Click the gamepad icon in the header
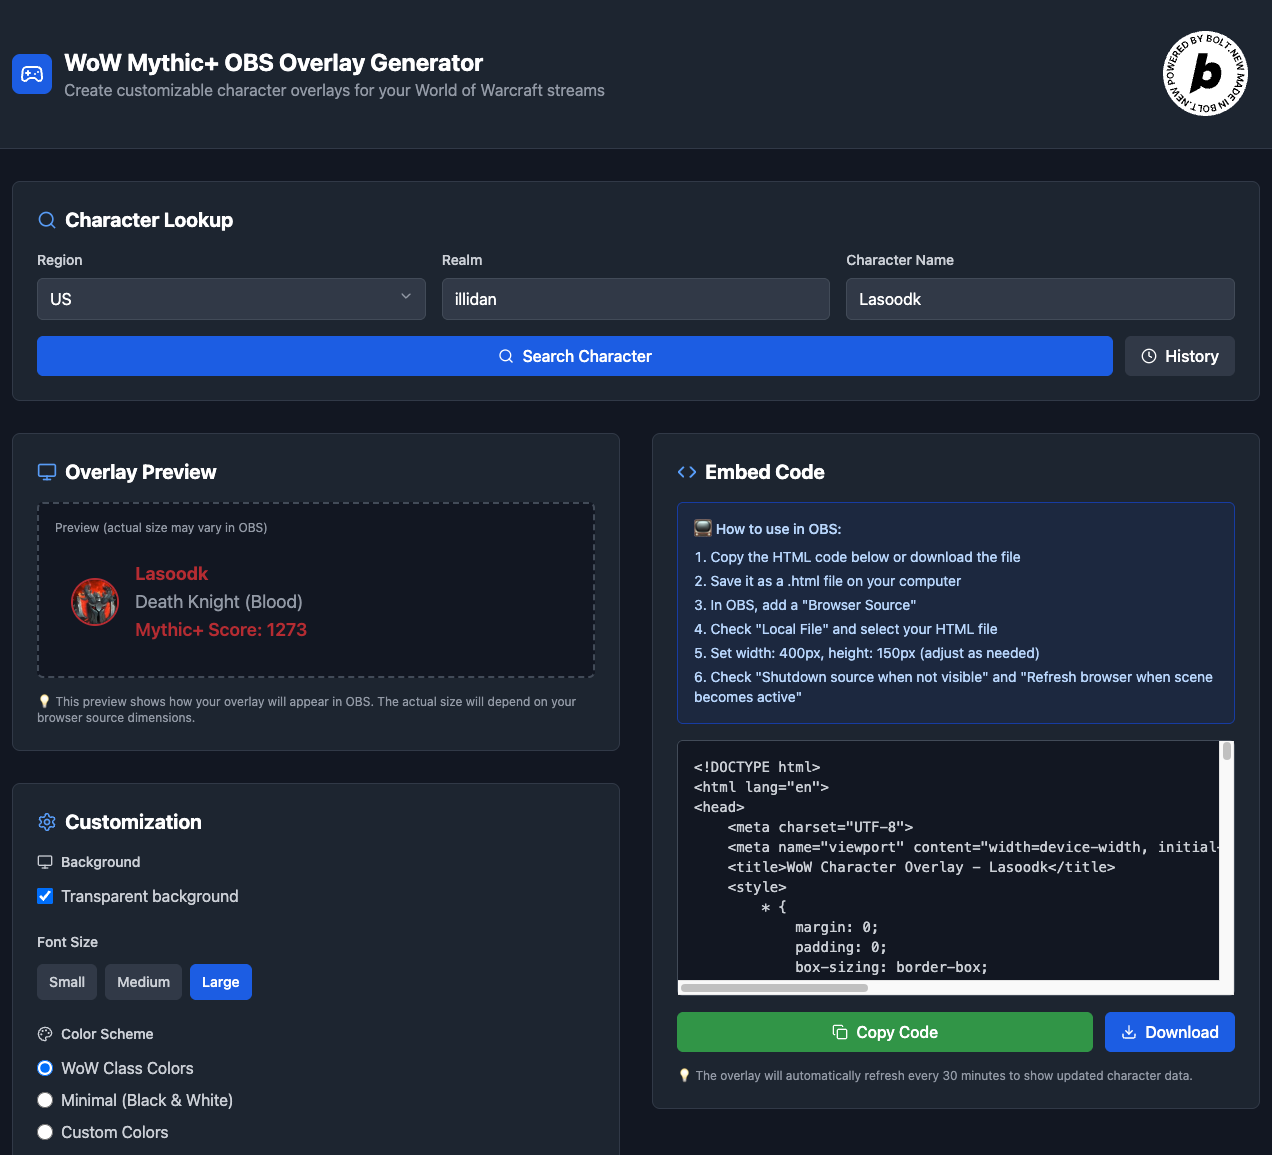The height and width of the screenshot is (1155, 1272). tap(31, 74)
